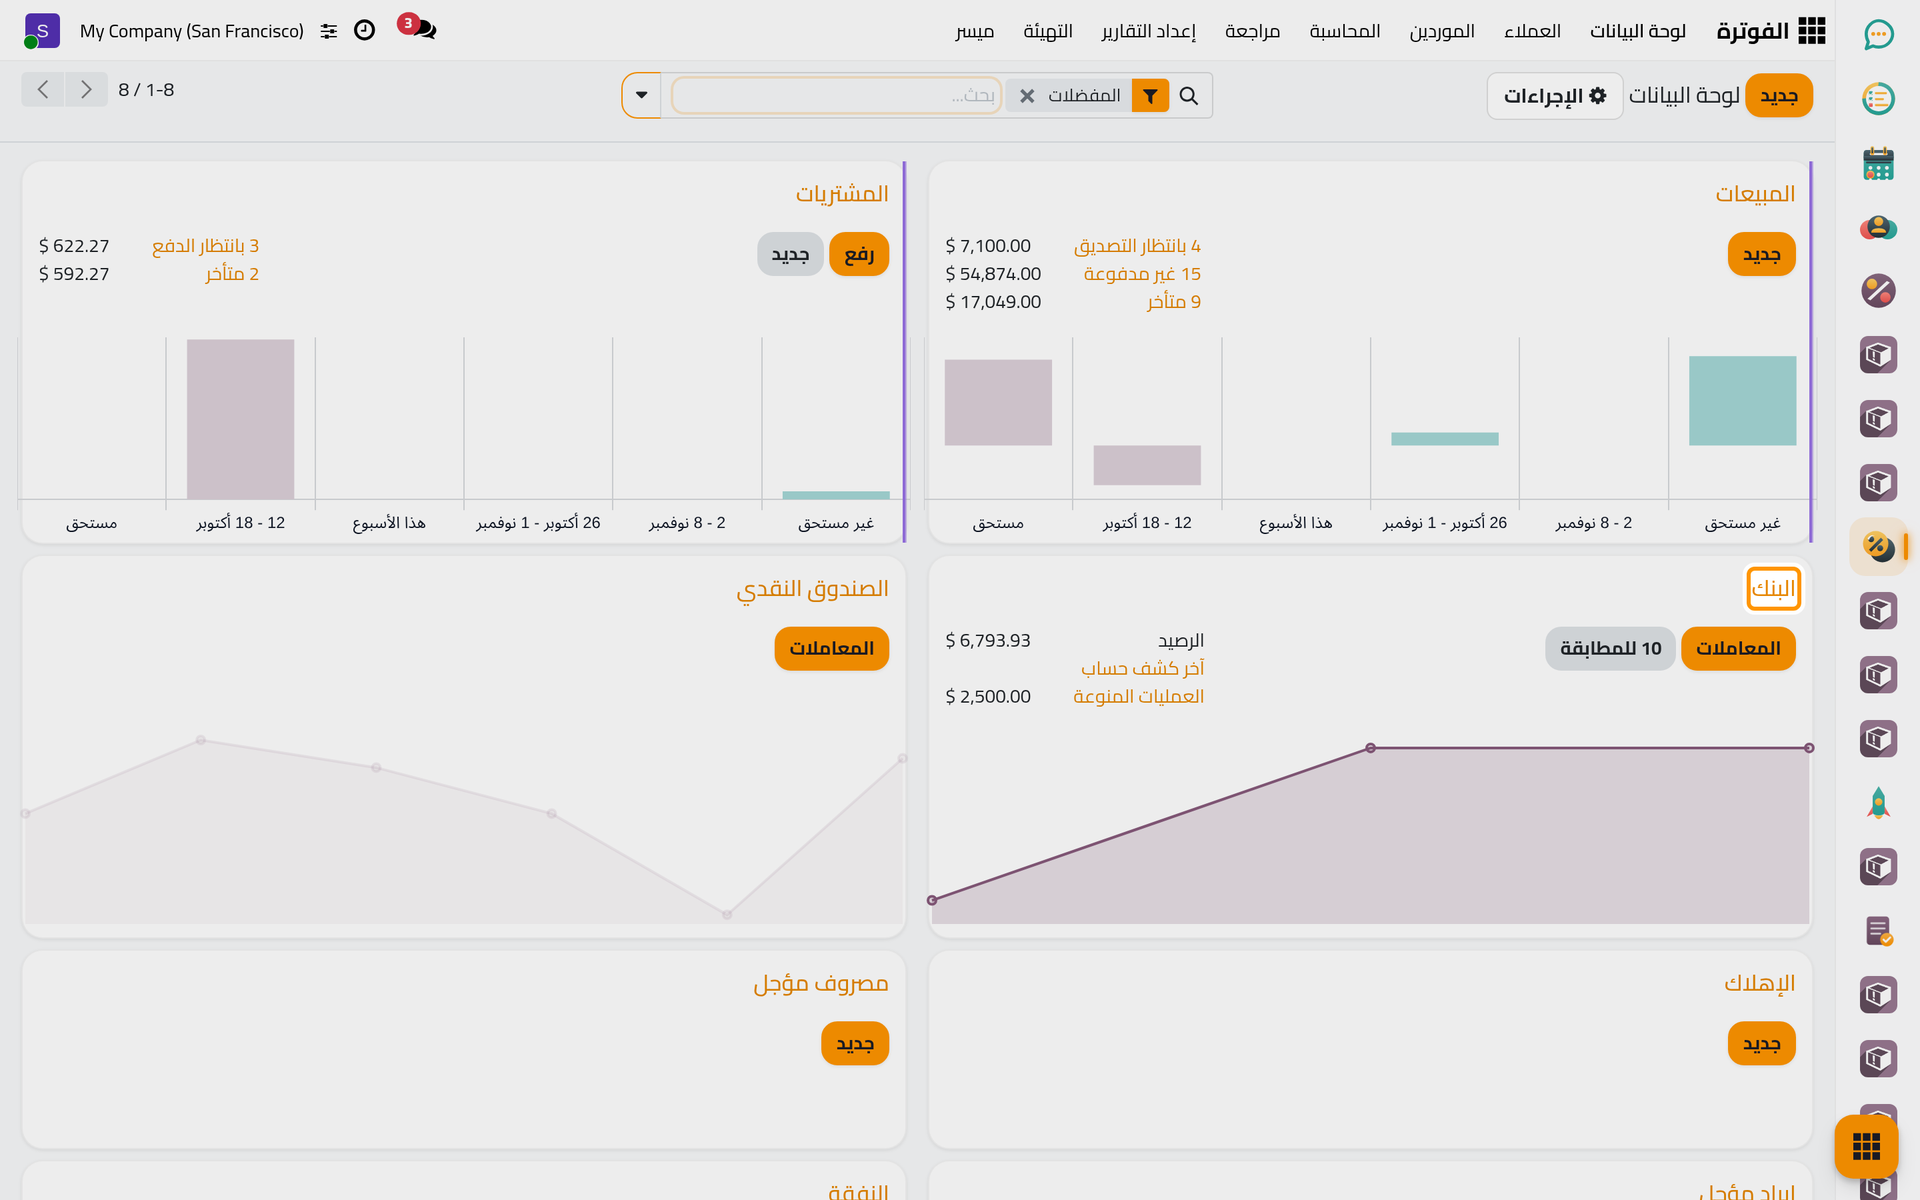Open the apps menu grid next to الفوترة
The width and height of the screenshot is (1920, 1200).
(x=1811, y=31)
